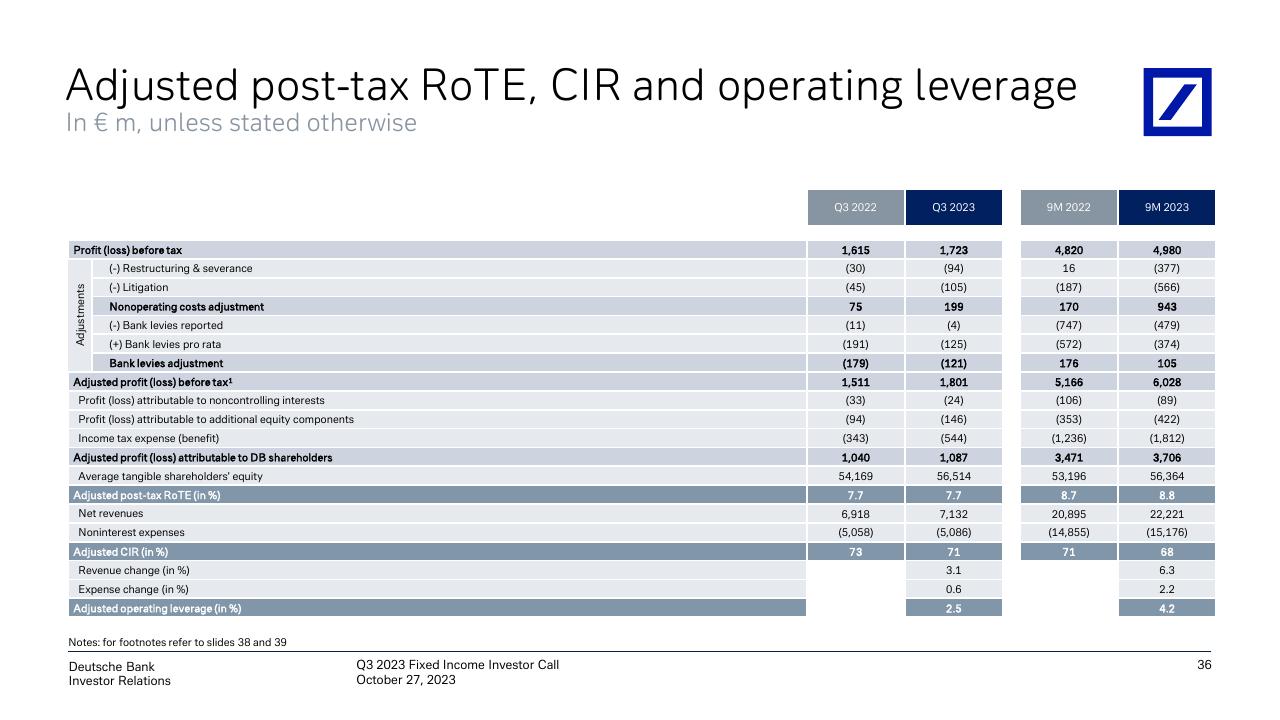The image size is (1280, 720).
Task: Click 'Nonoperating costs adjustment' row label
Action: pos(187,306)
